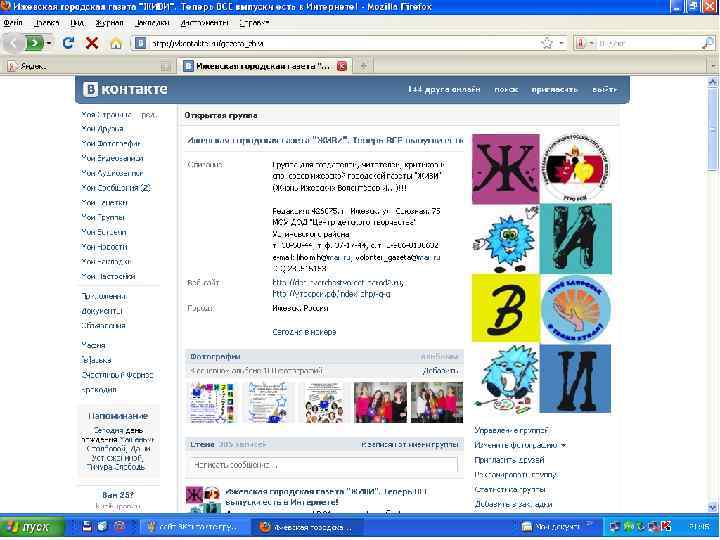Image resolution: width=720 pixels, height=540 pixels.
Task: Click выйти to log out
Action: pos(603,90)
